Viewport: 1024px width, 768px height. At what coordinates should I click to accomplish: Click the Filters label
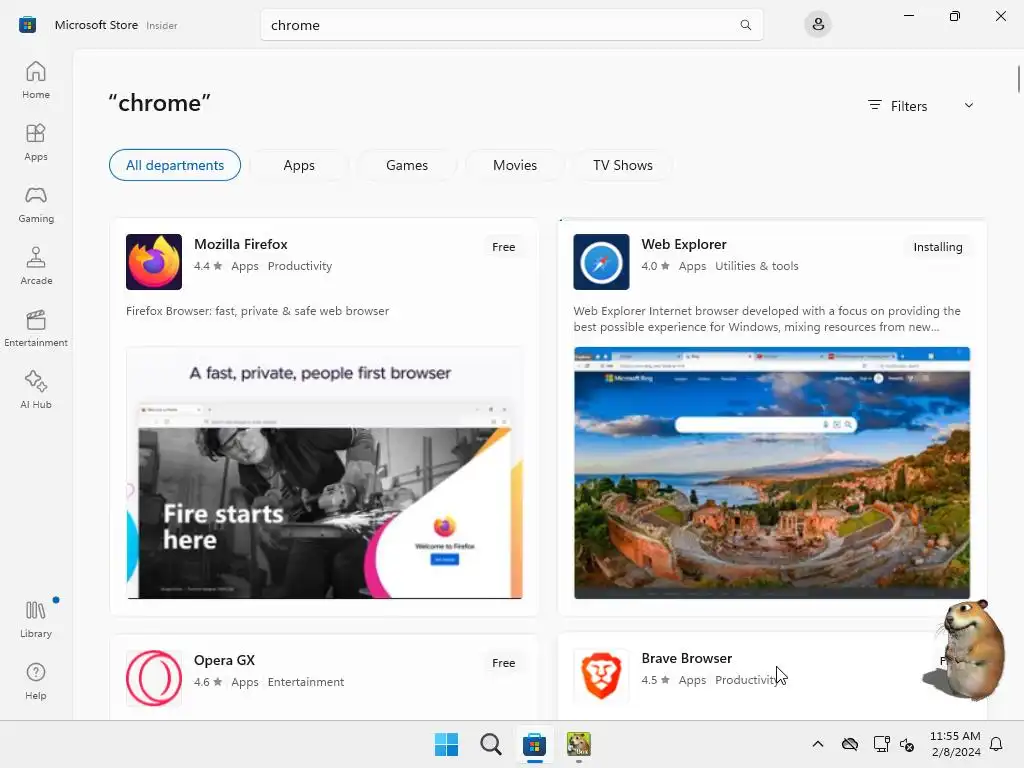pyautogui.click(x=908, y=106)
